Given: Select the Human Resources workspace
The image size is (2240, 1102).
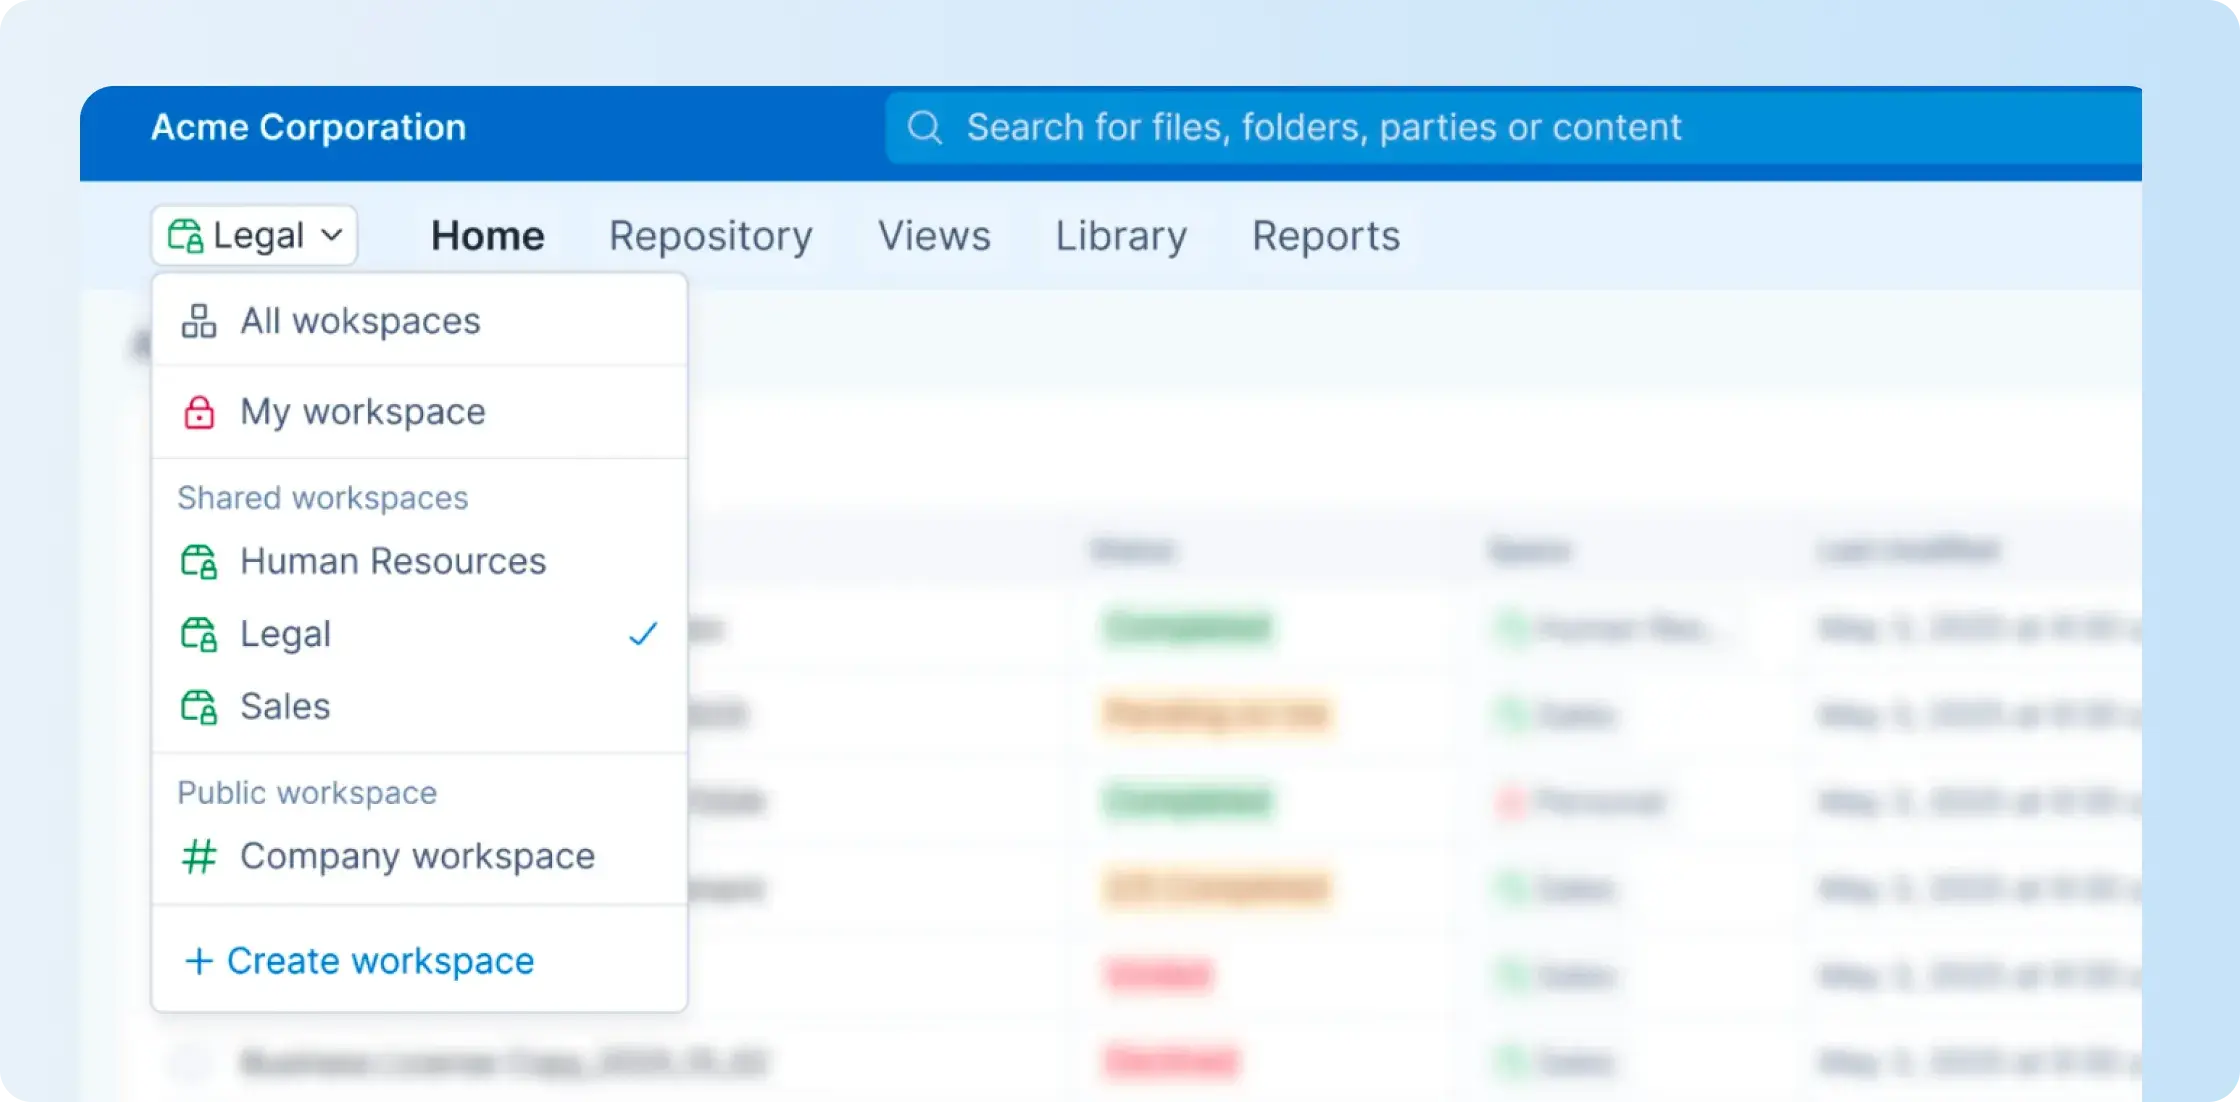Looking at the screenshot, I should [x=419, y=561].
